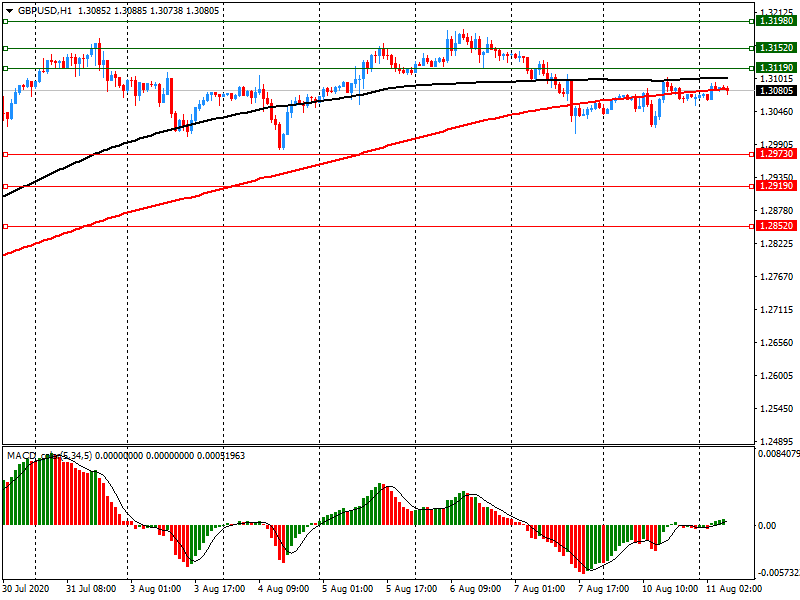Click the left handle of the 1.28520 line
The height and width of the screenshot is (600, 800).
(x=5, y=226)
